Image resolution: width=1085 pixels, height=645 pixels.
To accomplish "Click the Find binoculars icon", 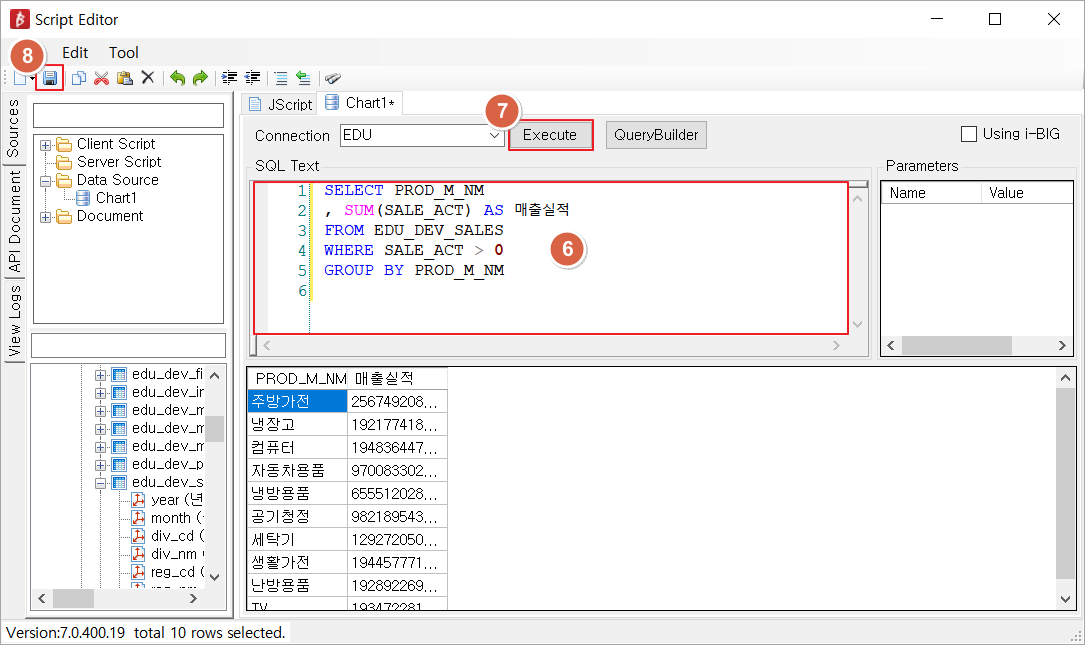I will point(333,78).
